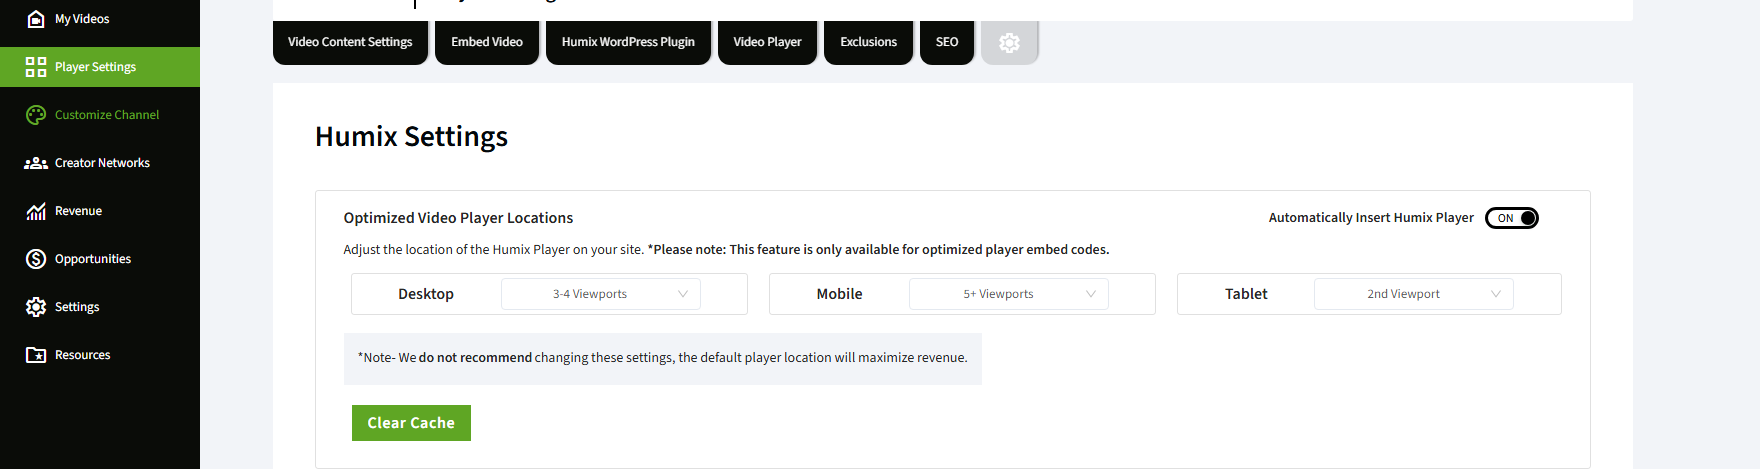1760x469 pixels.
Task: Click the Customize Channel palette icon
Action: click(36, 115)
